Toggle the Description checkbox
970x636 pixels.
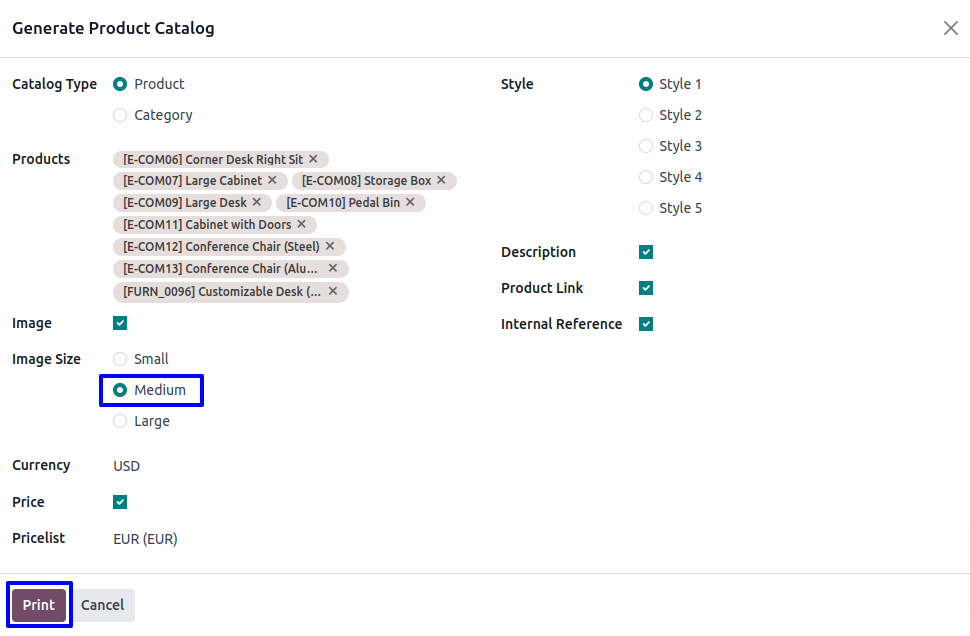tap(646, 252)
